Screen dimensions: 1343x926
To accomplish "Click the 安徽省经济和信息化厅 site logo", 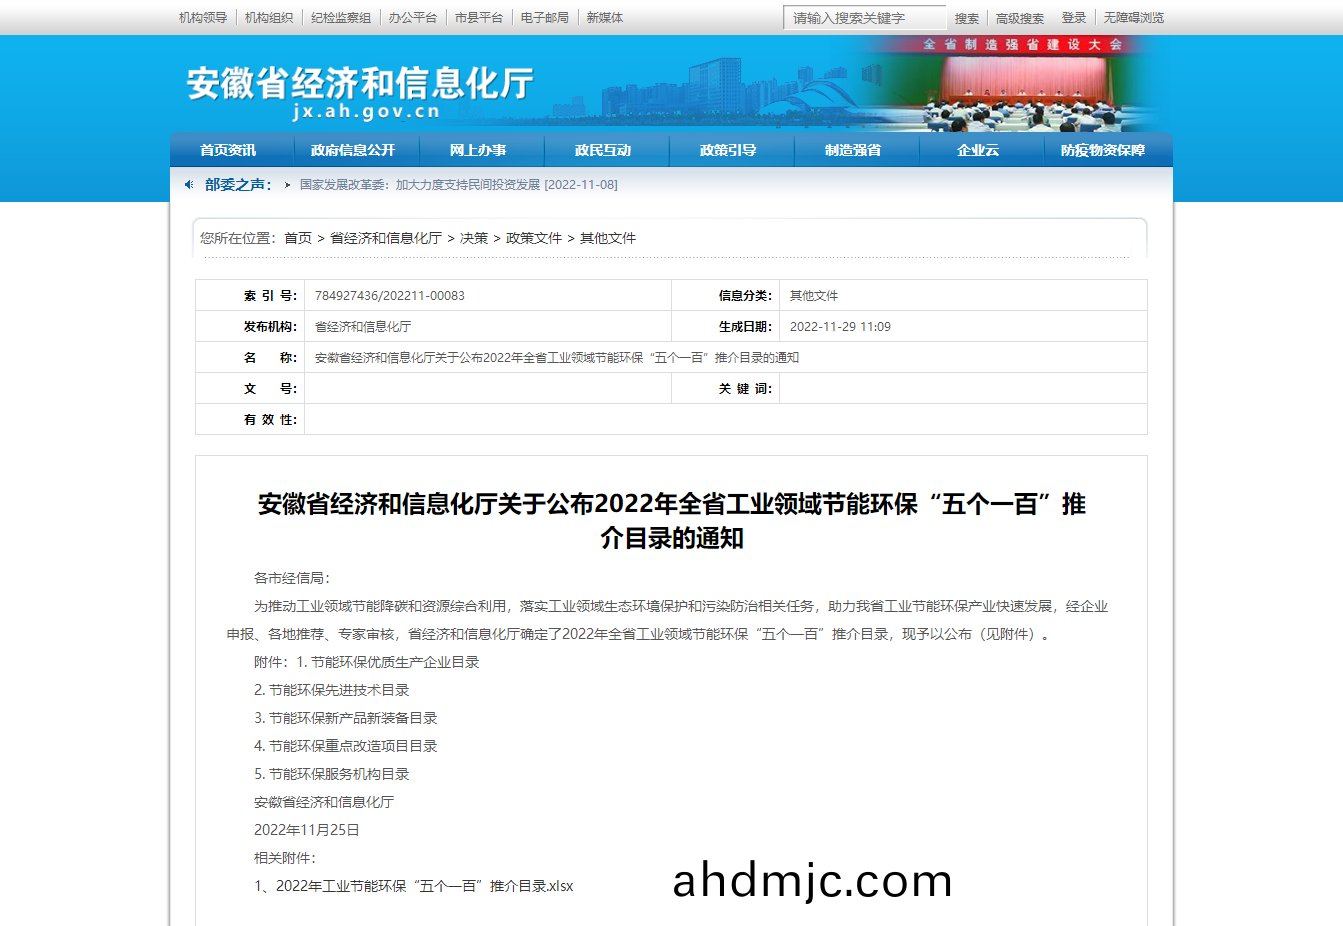I will coord(360,92).
